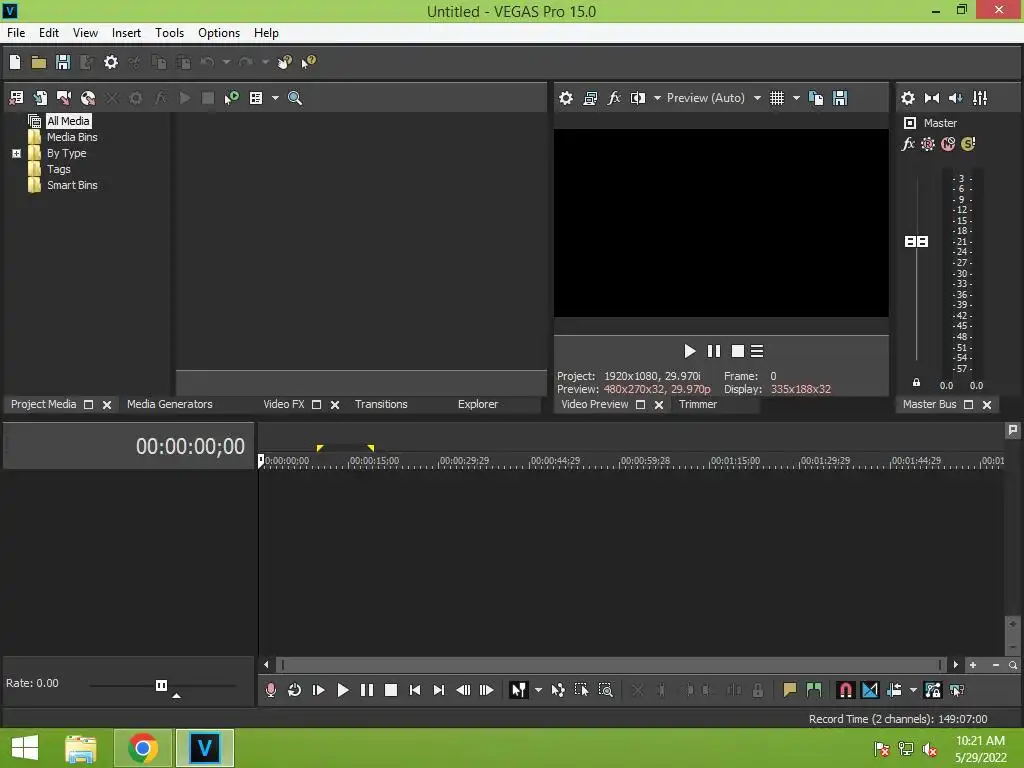Screen dimensions: 1024x768
Task: Open edit tool dropdown arrow in timeline toolbar
Action: 538,690
